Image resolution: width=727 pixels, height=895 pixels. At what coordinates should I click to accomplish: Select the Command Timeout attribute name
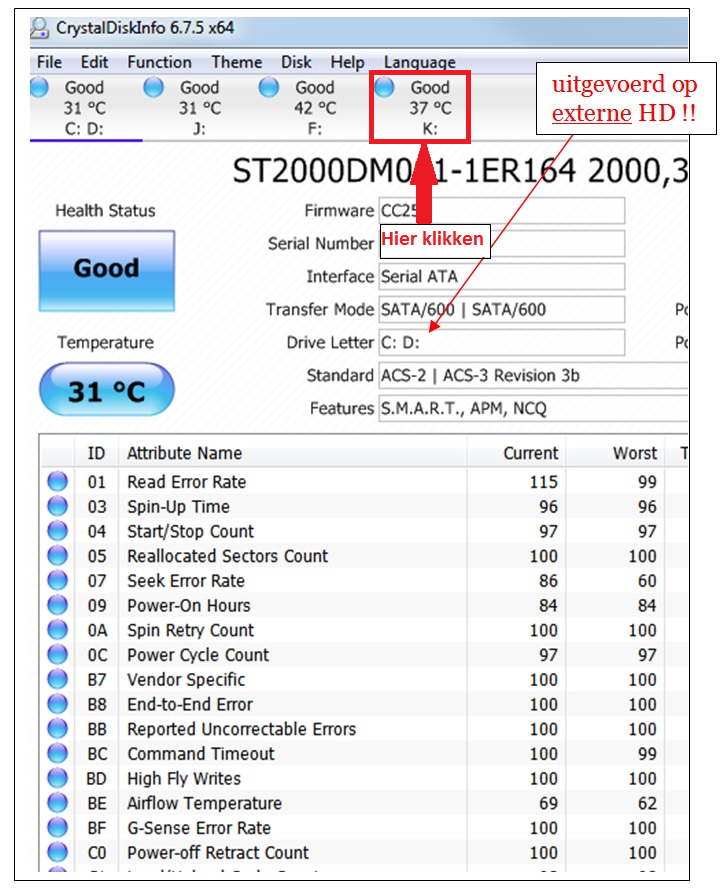click(x=201, y=754)
